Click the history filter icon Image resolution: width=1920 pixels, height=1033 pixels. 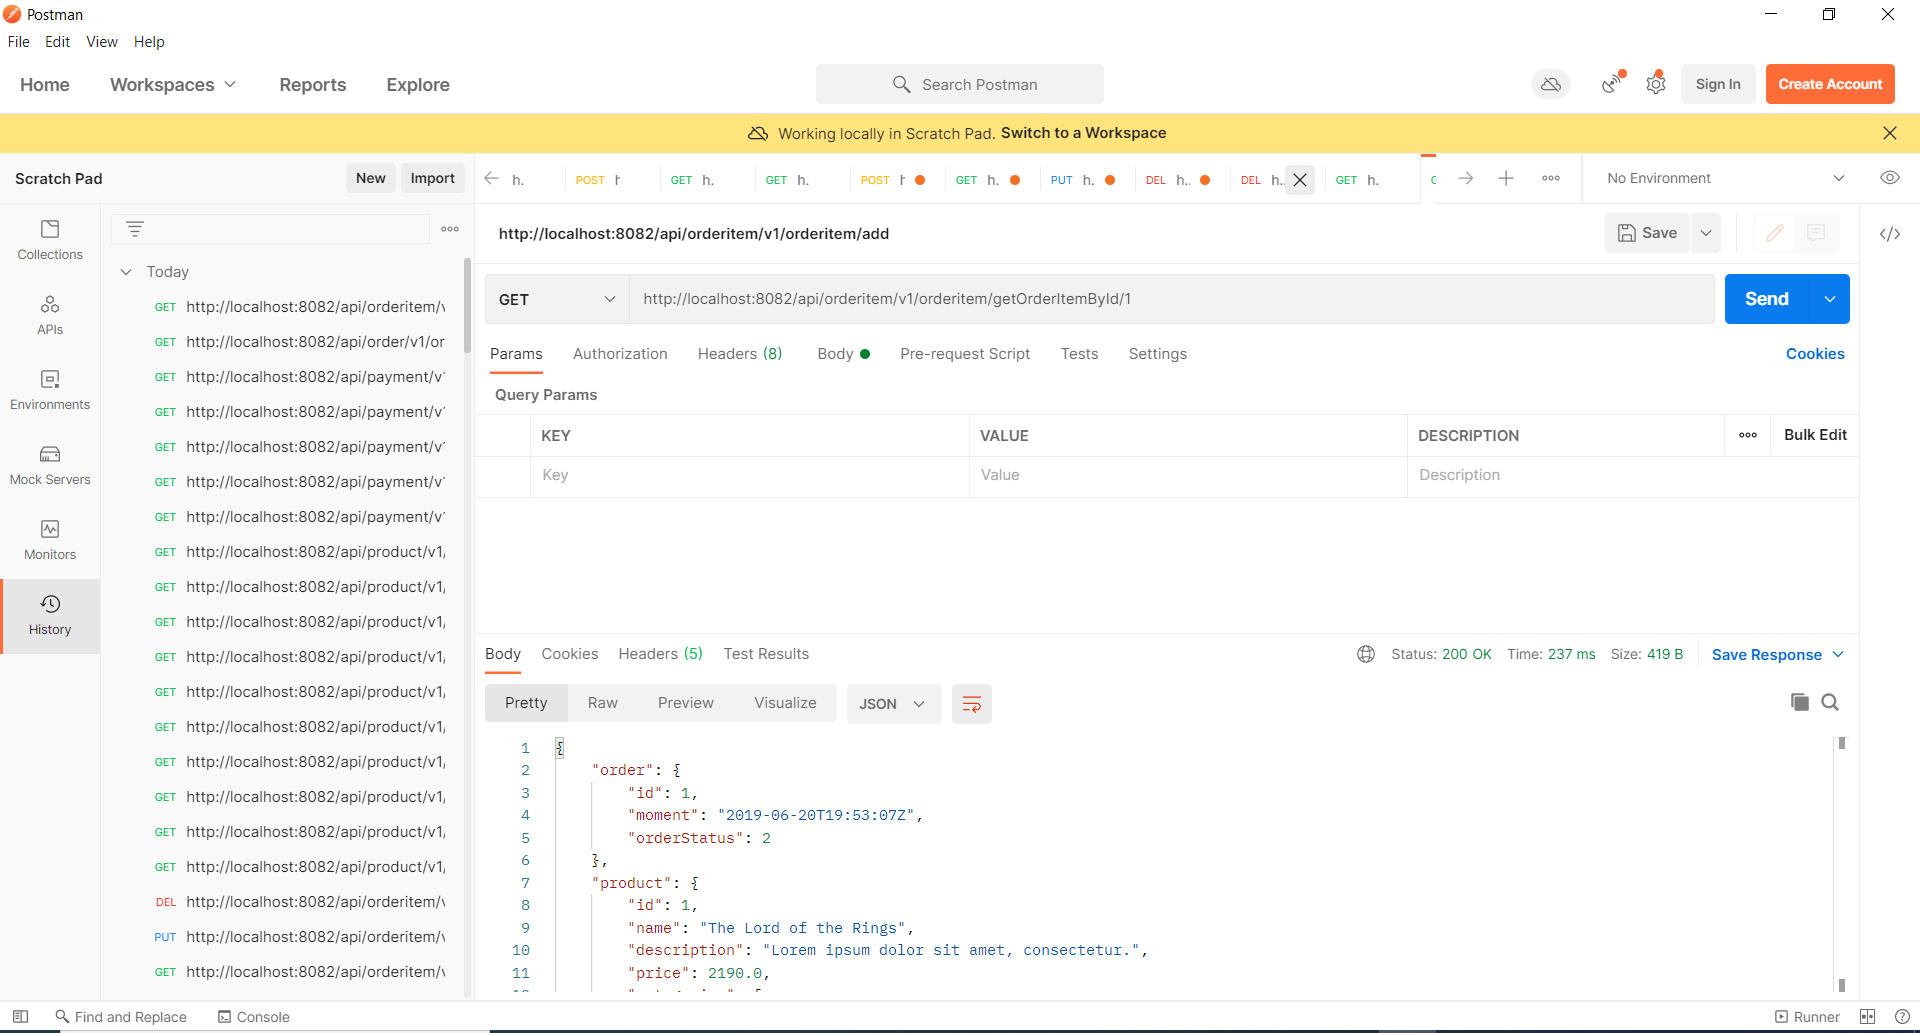click(x=135, y=229)
